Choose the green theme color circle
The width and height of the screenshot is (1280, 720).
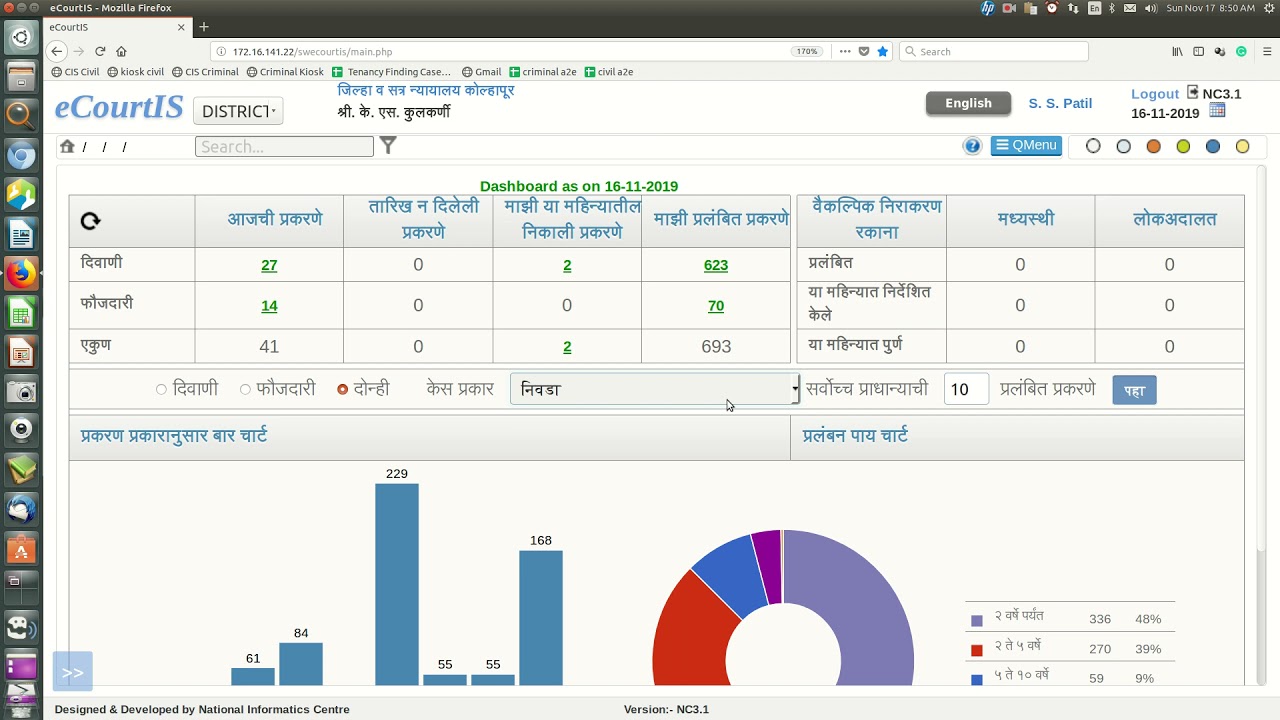pyautogui.click(x=1183, y=146)
